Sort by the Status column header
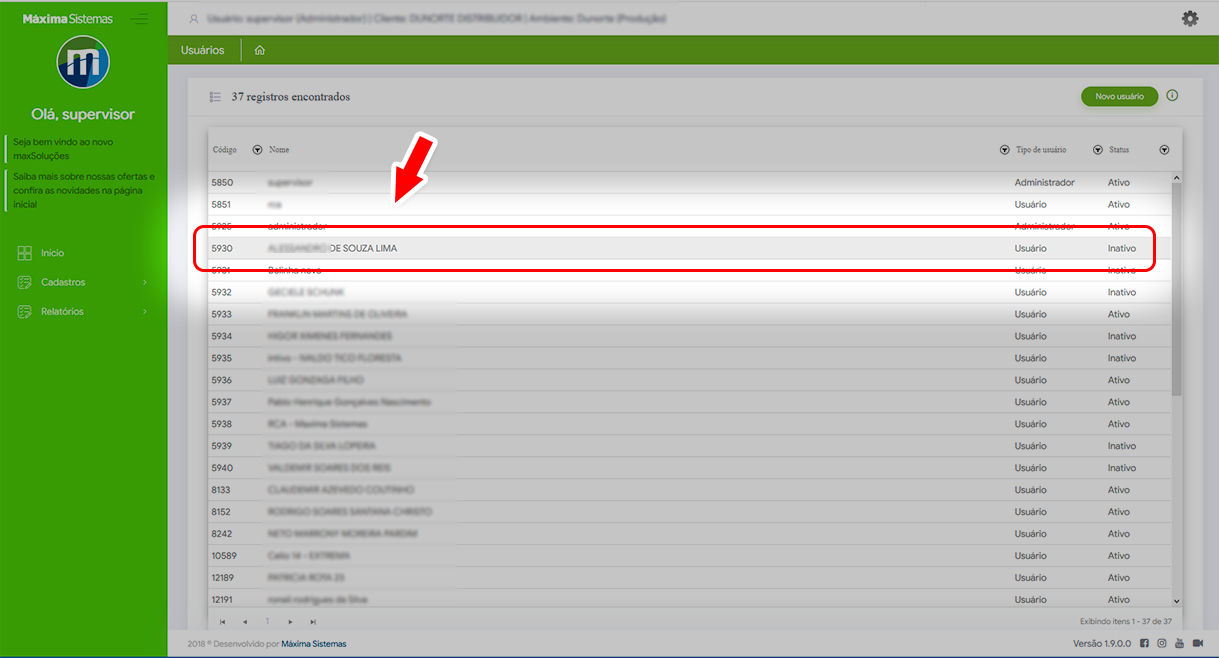This screenshot has height=658, width=1219. pyautogui.click(x=1119, y=150)
